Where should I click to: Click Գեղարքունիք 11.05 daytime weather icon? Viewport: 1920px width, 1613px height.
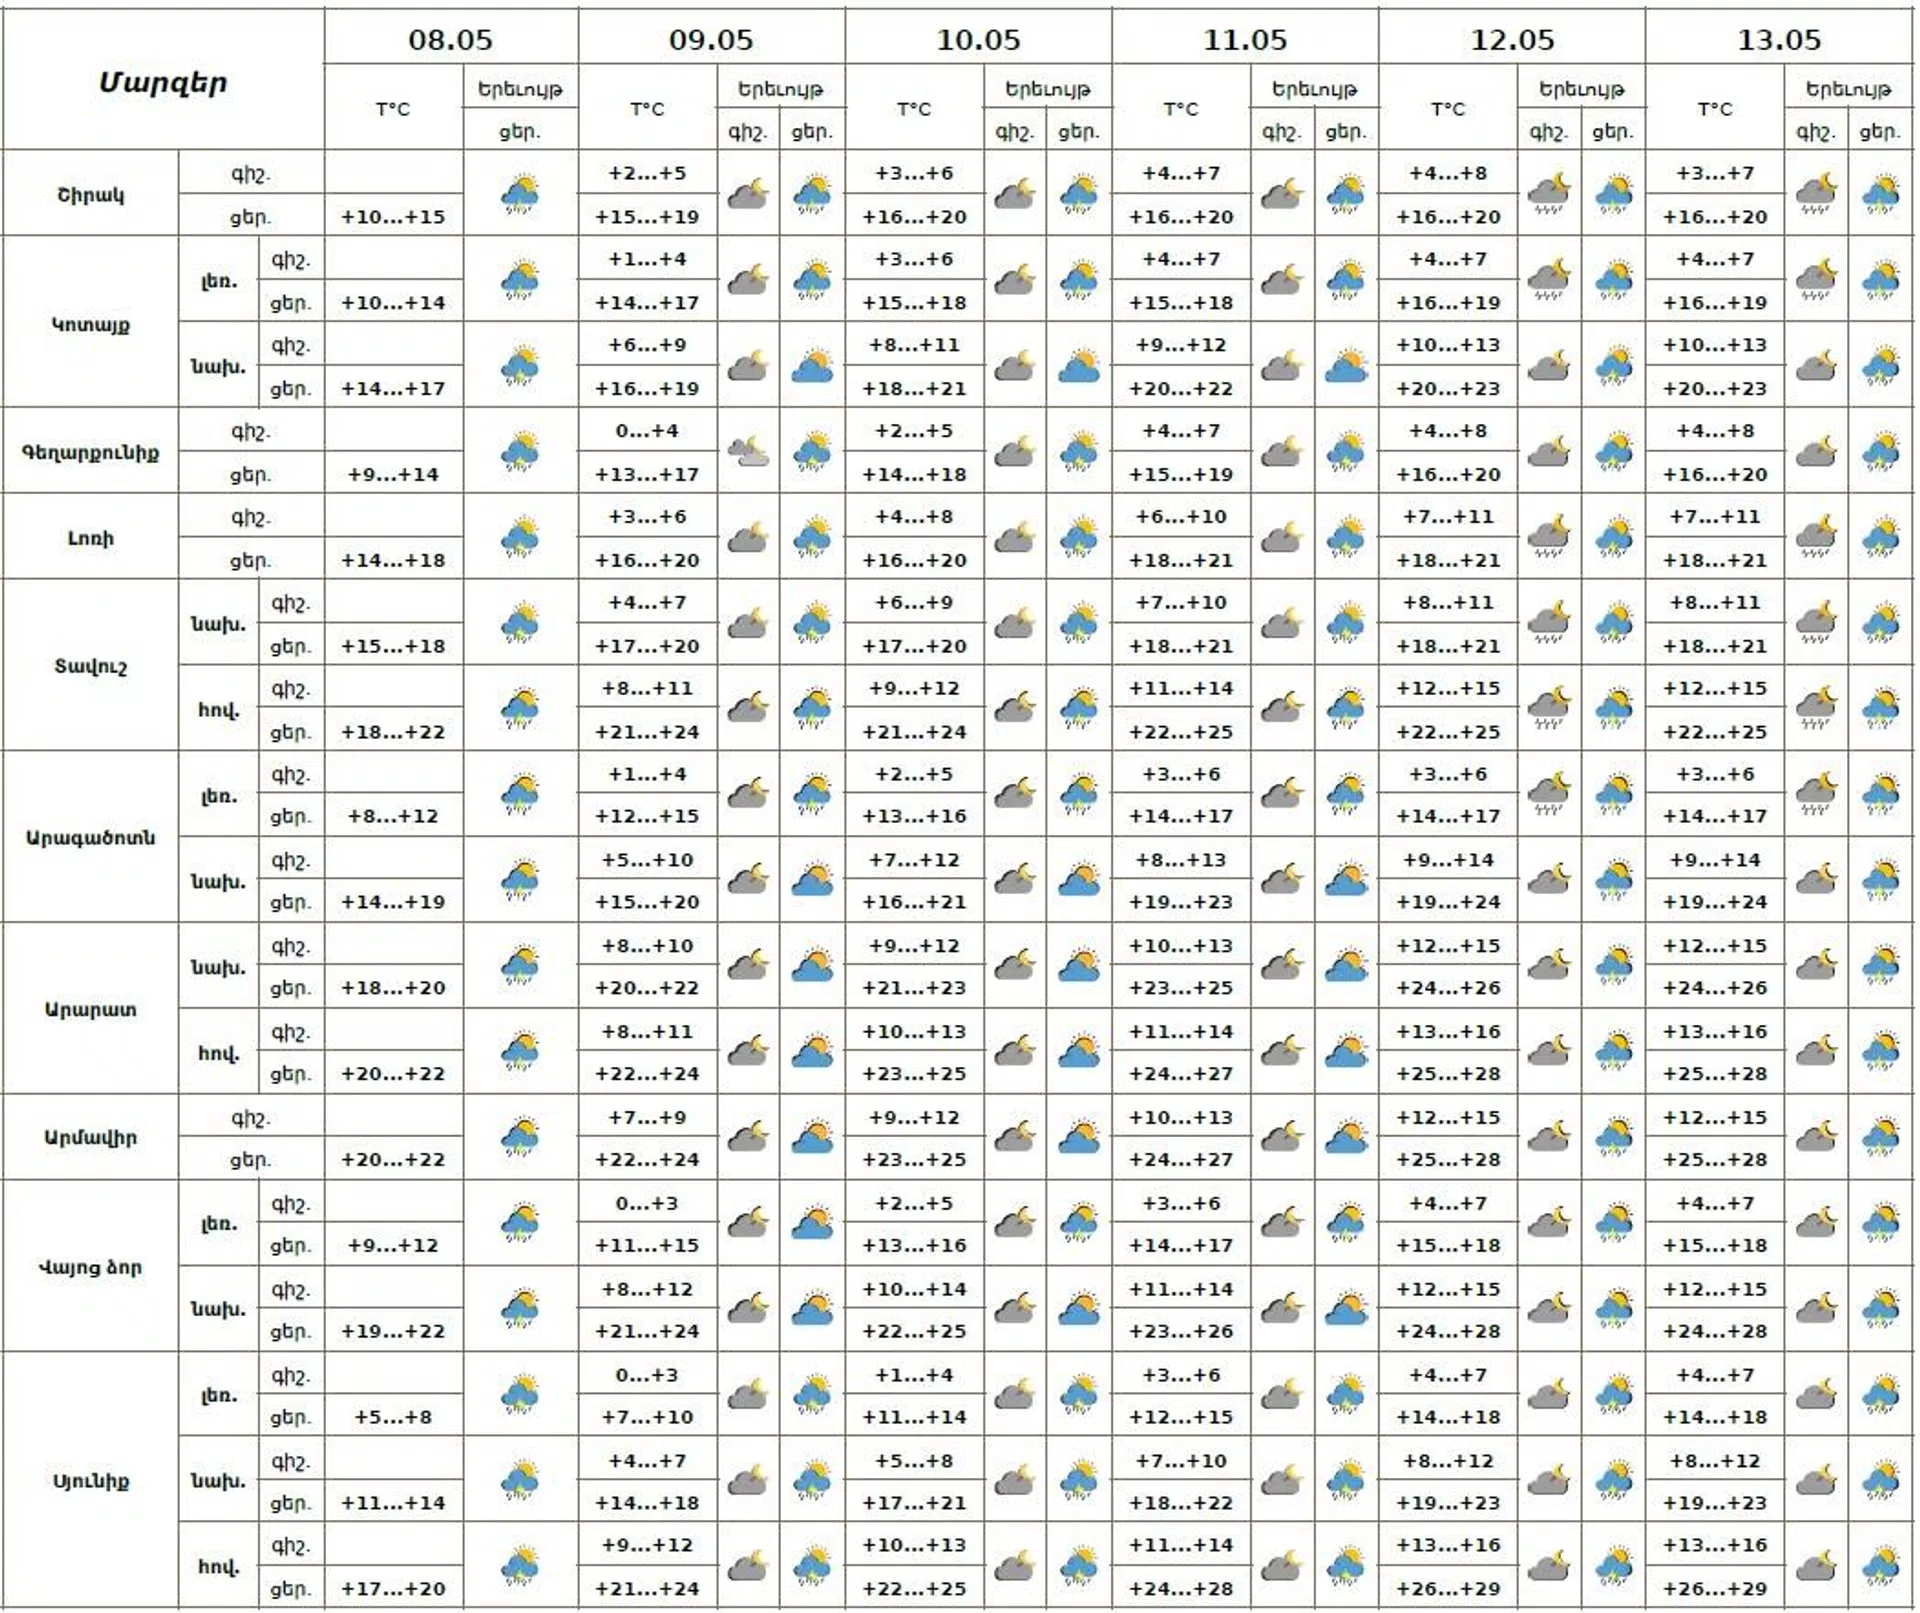click(x=1346, y=452)
